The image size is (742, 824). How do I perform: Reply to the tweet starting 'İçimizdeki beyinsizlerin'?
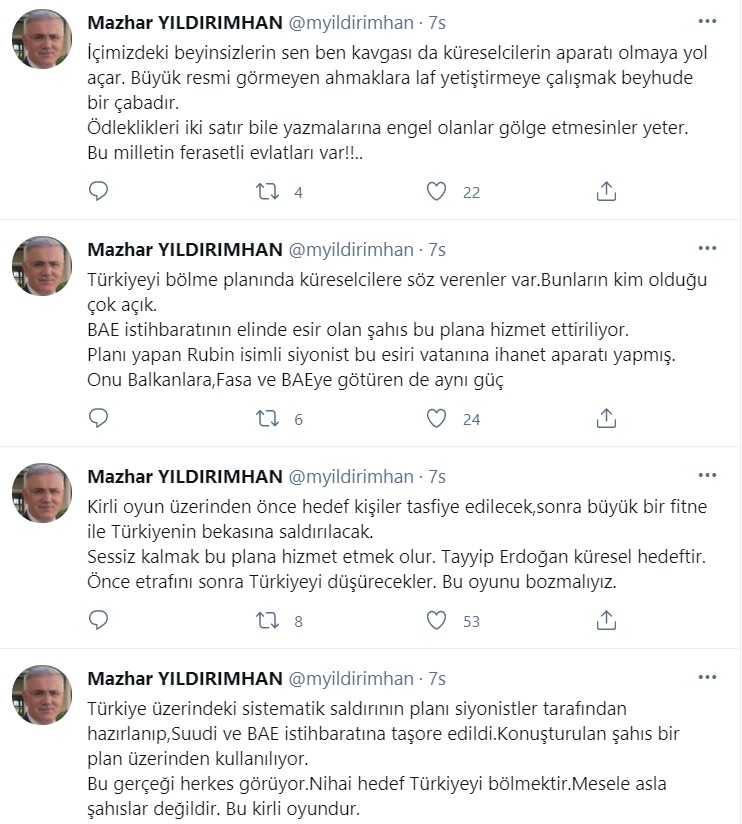point(98,192)
